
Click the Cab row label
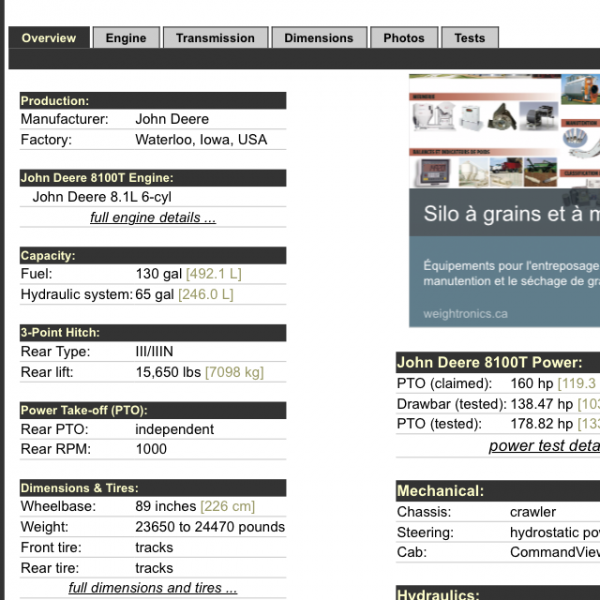(x=412, y=552)
